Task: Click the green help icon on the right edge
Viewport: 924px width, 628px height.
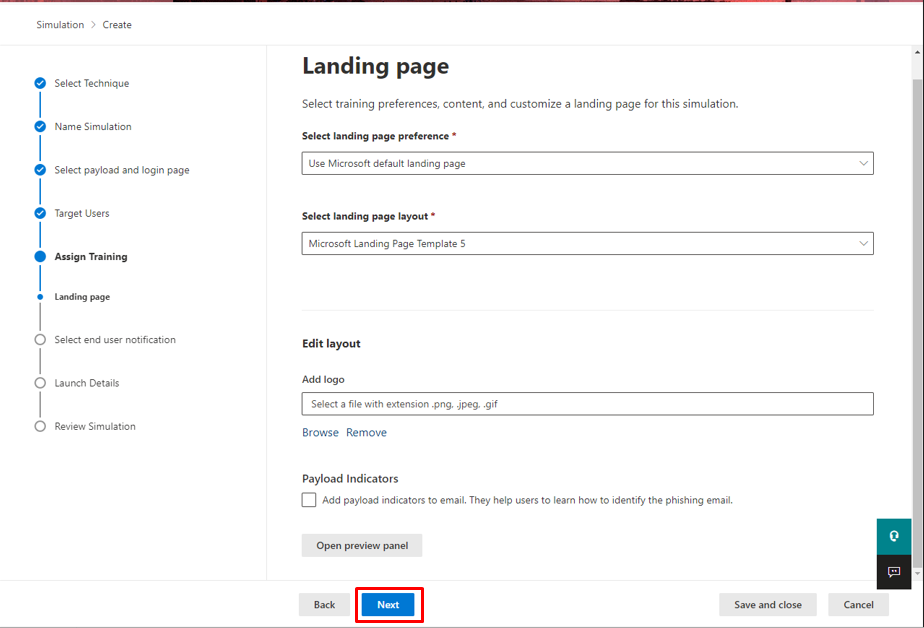Action: pyautogui.click(x=893, y=536)
